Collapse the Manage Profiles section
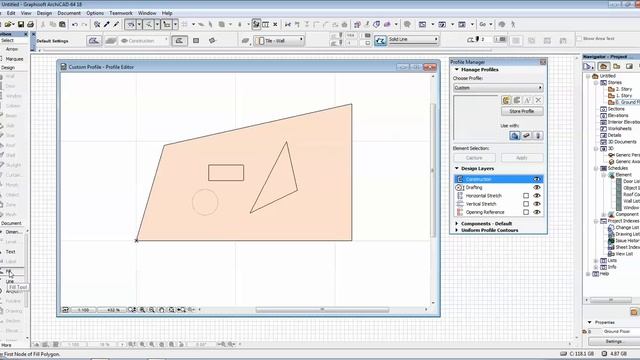The image size is (640, 360). coord(457,70)
